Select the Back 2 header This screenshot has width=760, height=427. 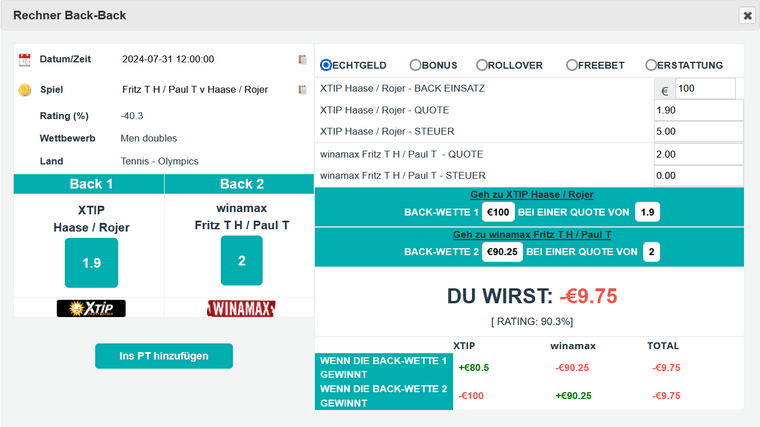pos(241,184)
